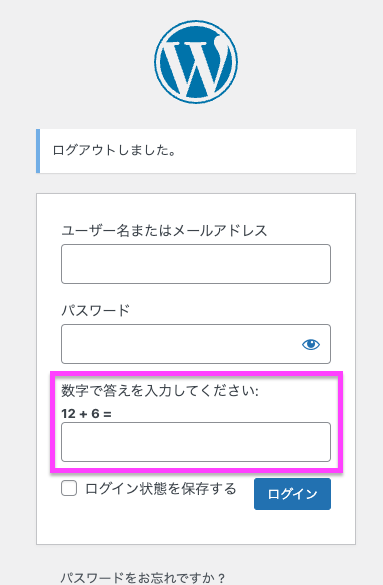Click the 12 + 6 = equation text
This screenshot has width=383, height=585.
[x=87, y=414]
